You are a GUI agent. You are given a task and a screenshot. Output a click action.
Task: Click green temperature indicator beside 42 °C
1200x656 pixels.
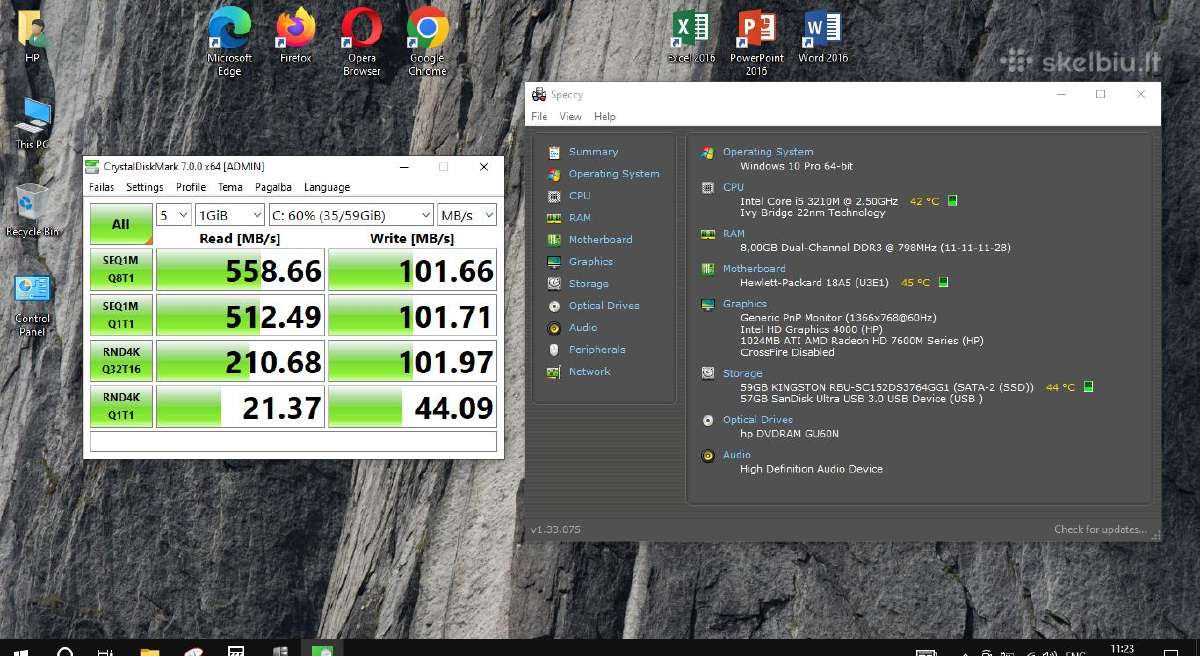(952, 201)
